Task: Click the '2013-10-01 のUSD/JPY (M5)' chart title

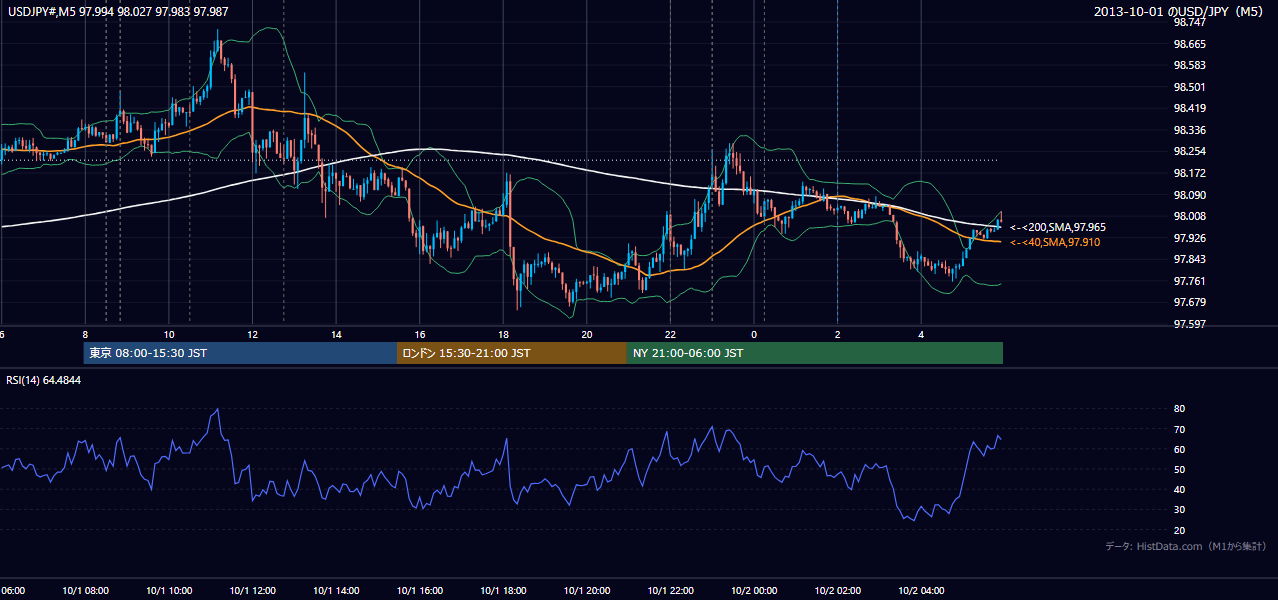Action: click(1179, 12)
